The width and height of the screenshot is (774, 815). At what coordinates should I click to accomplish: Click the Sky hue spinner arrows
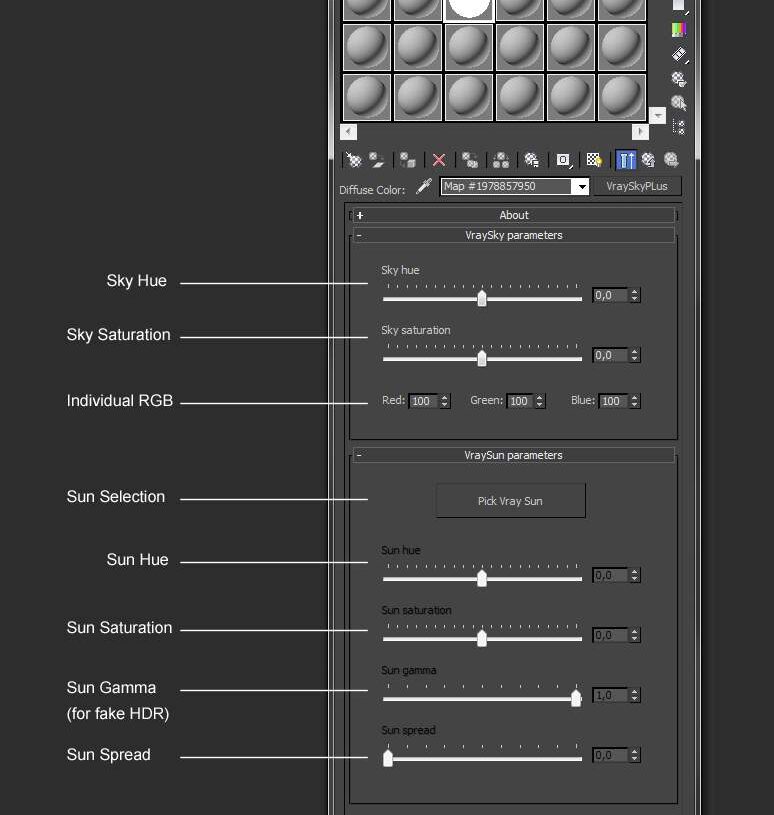[634, 295]
